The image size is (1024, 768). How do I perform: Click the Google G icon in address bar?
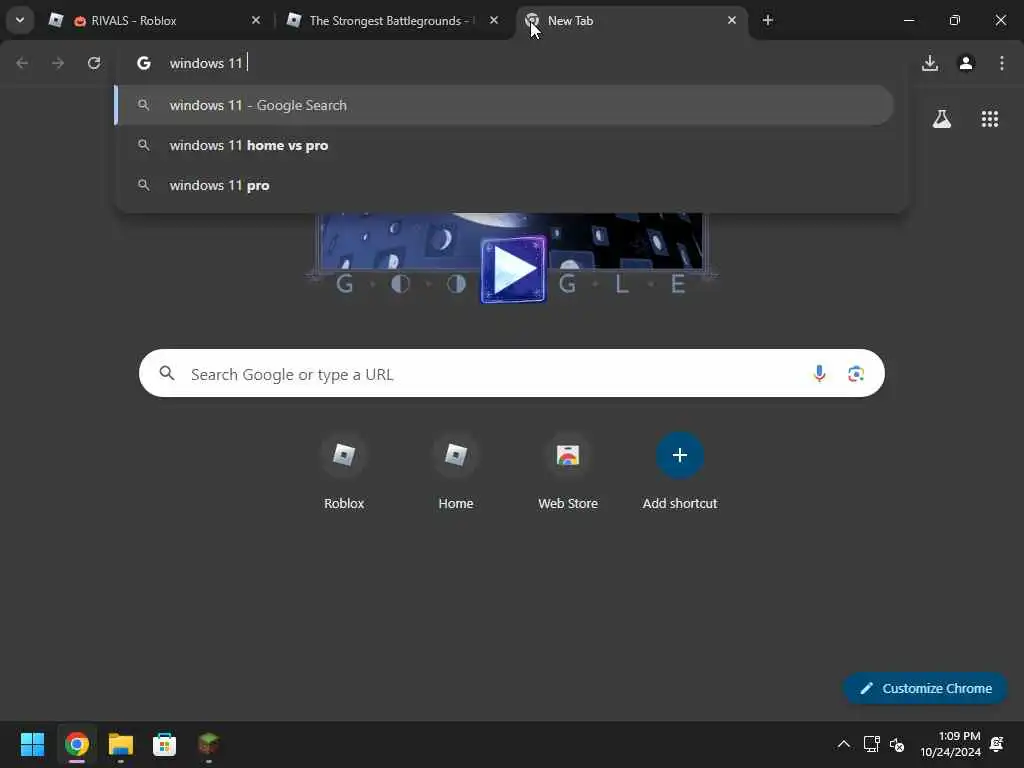144,63
